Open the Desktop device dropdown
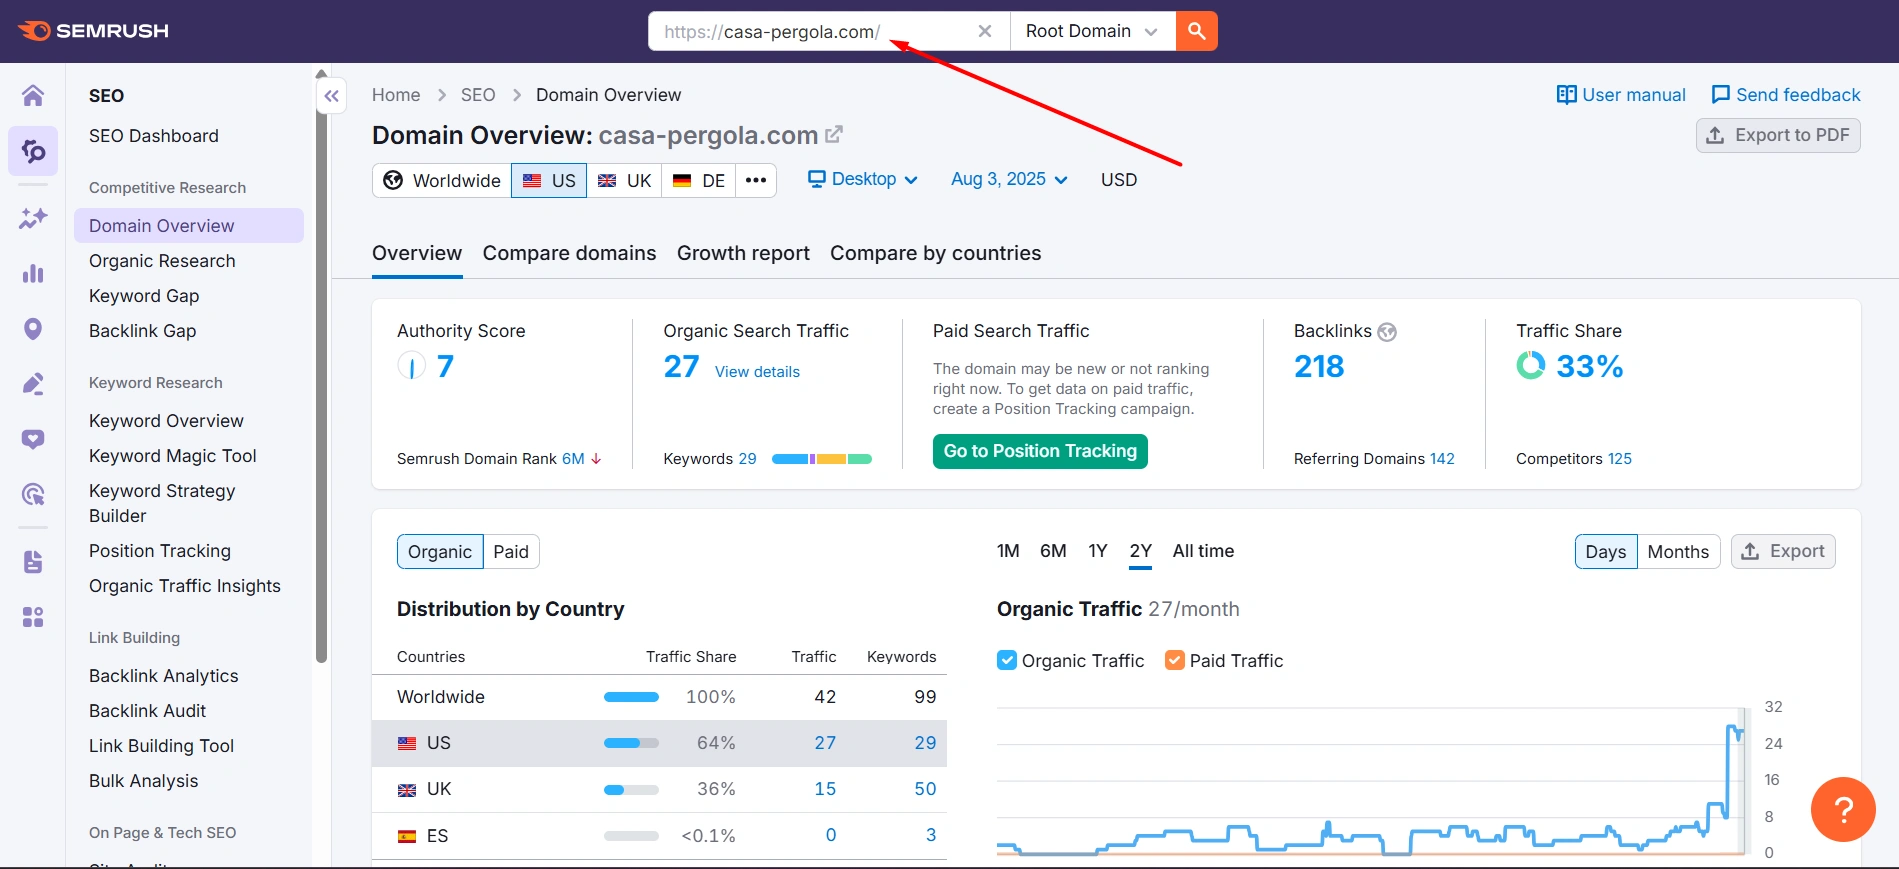 (862, 179)
